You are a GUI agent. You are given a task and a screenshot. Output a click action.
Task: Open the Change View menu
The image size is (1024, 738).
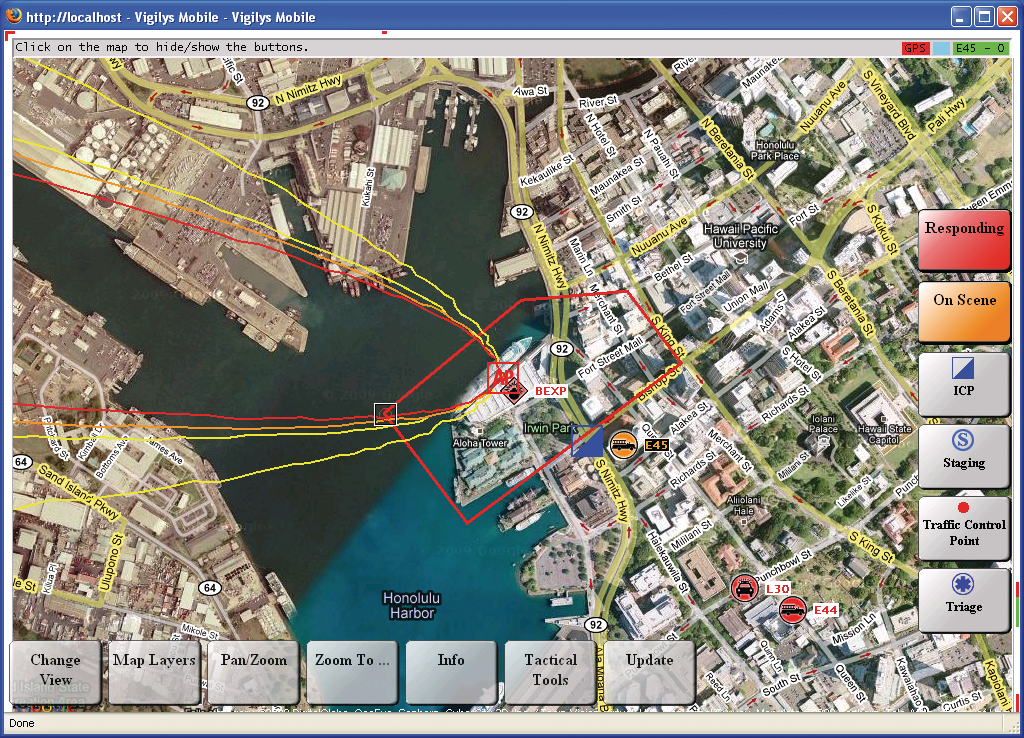(x=55, y=671)
